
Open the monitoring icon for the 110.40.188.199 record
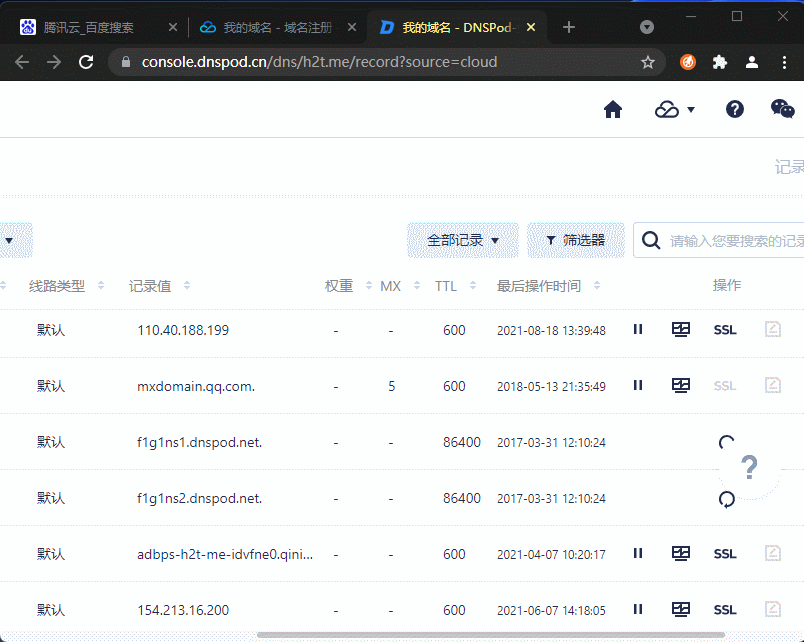(x=681, y=329)
